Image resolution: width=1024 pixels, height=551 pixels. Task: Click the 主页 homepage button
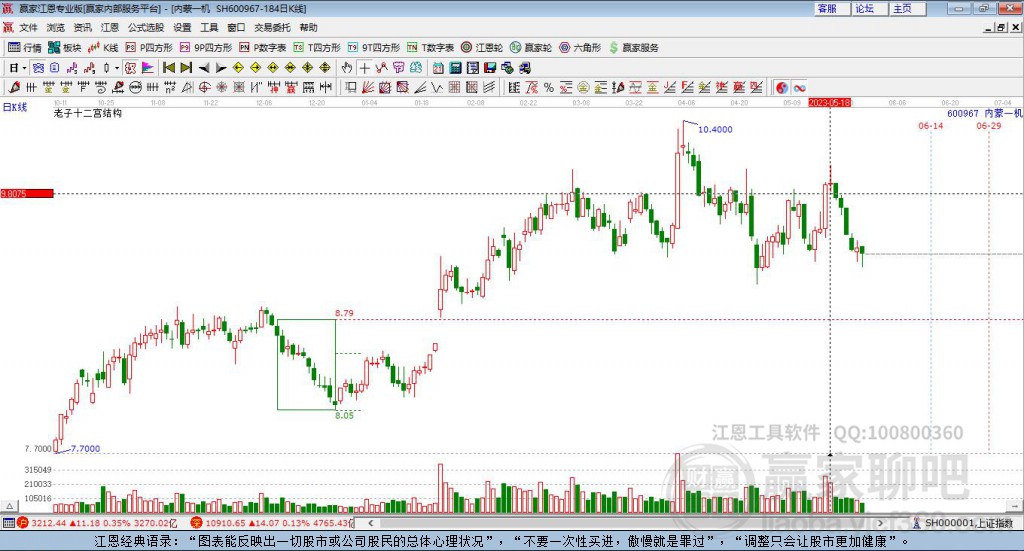click(908, 8)
